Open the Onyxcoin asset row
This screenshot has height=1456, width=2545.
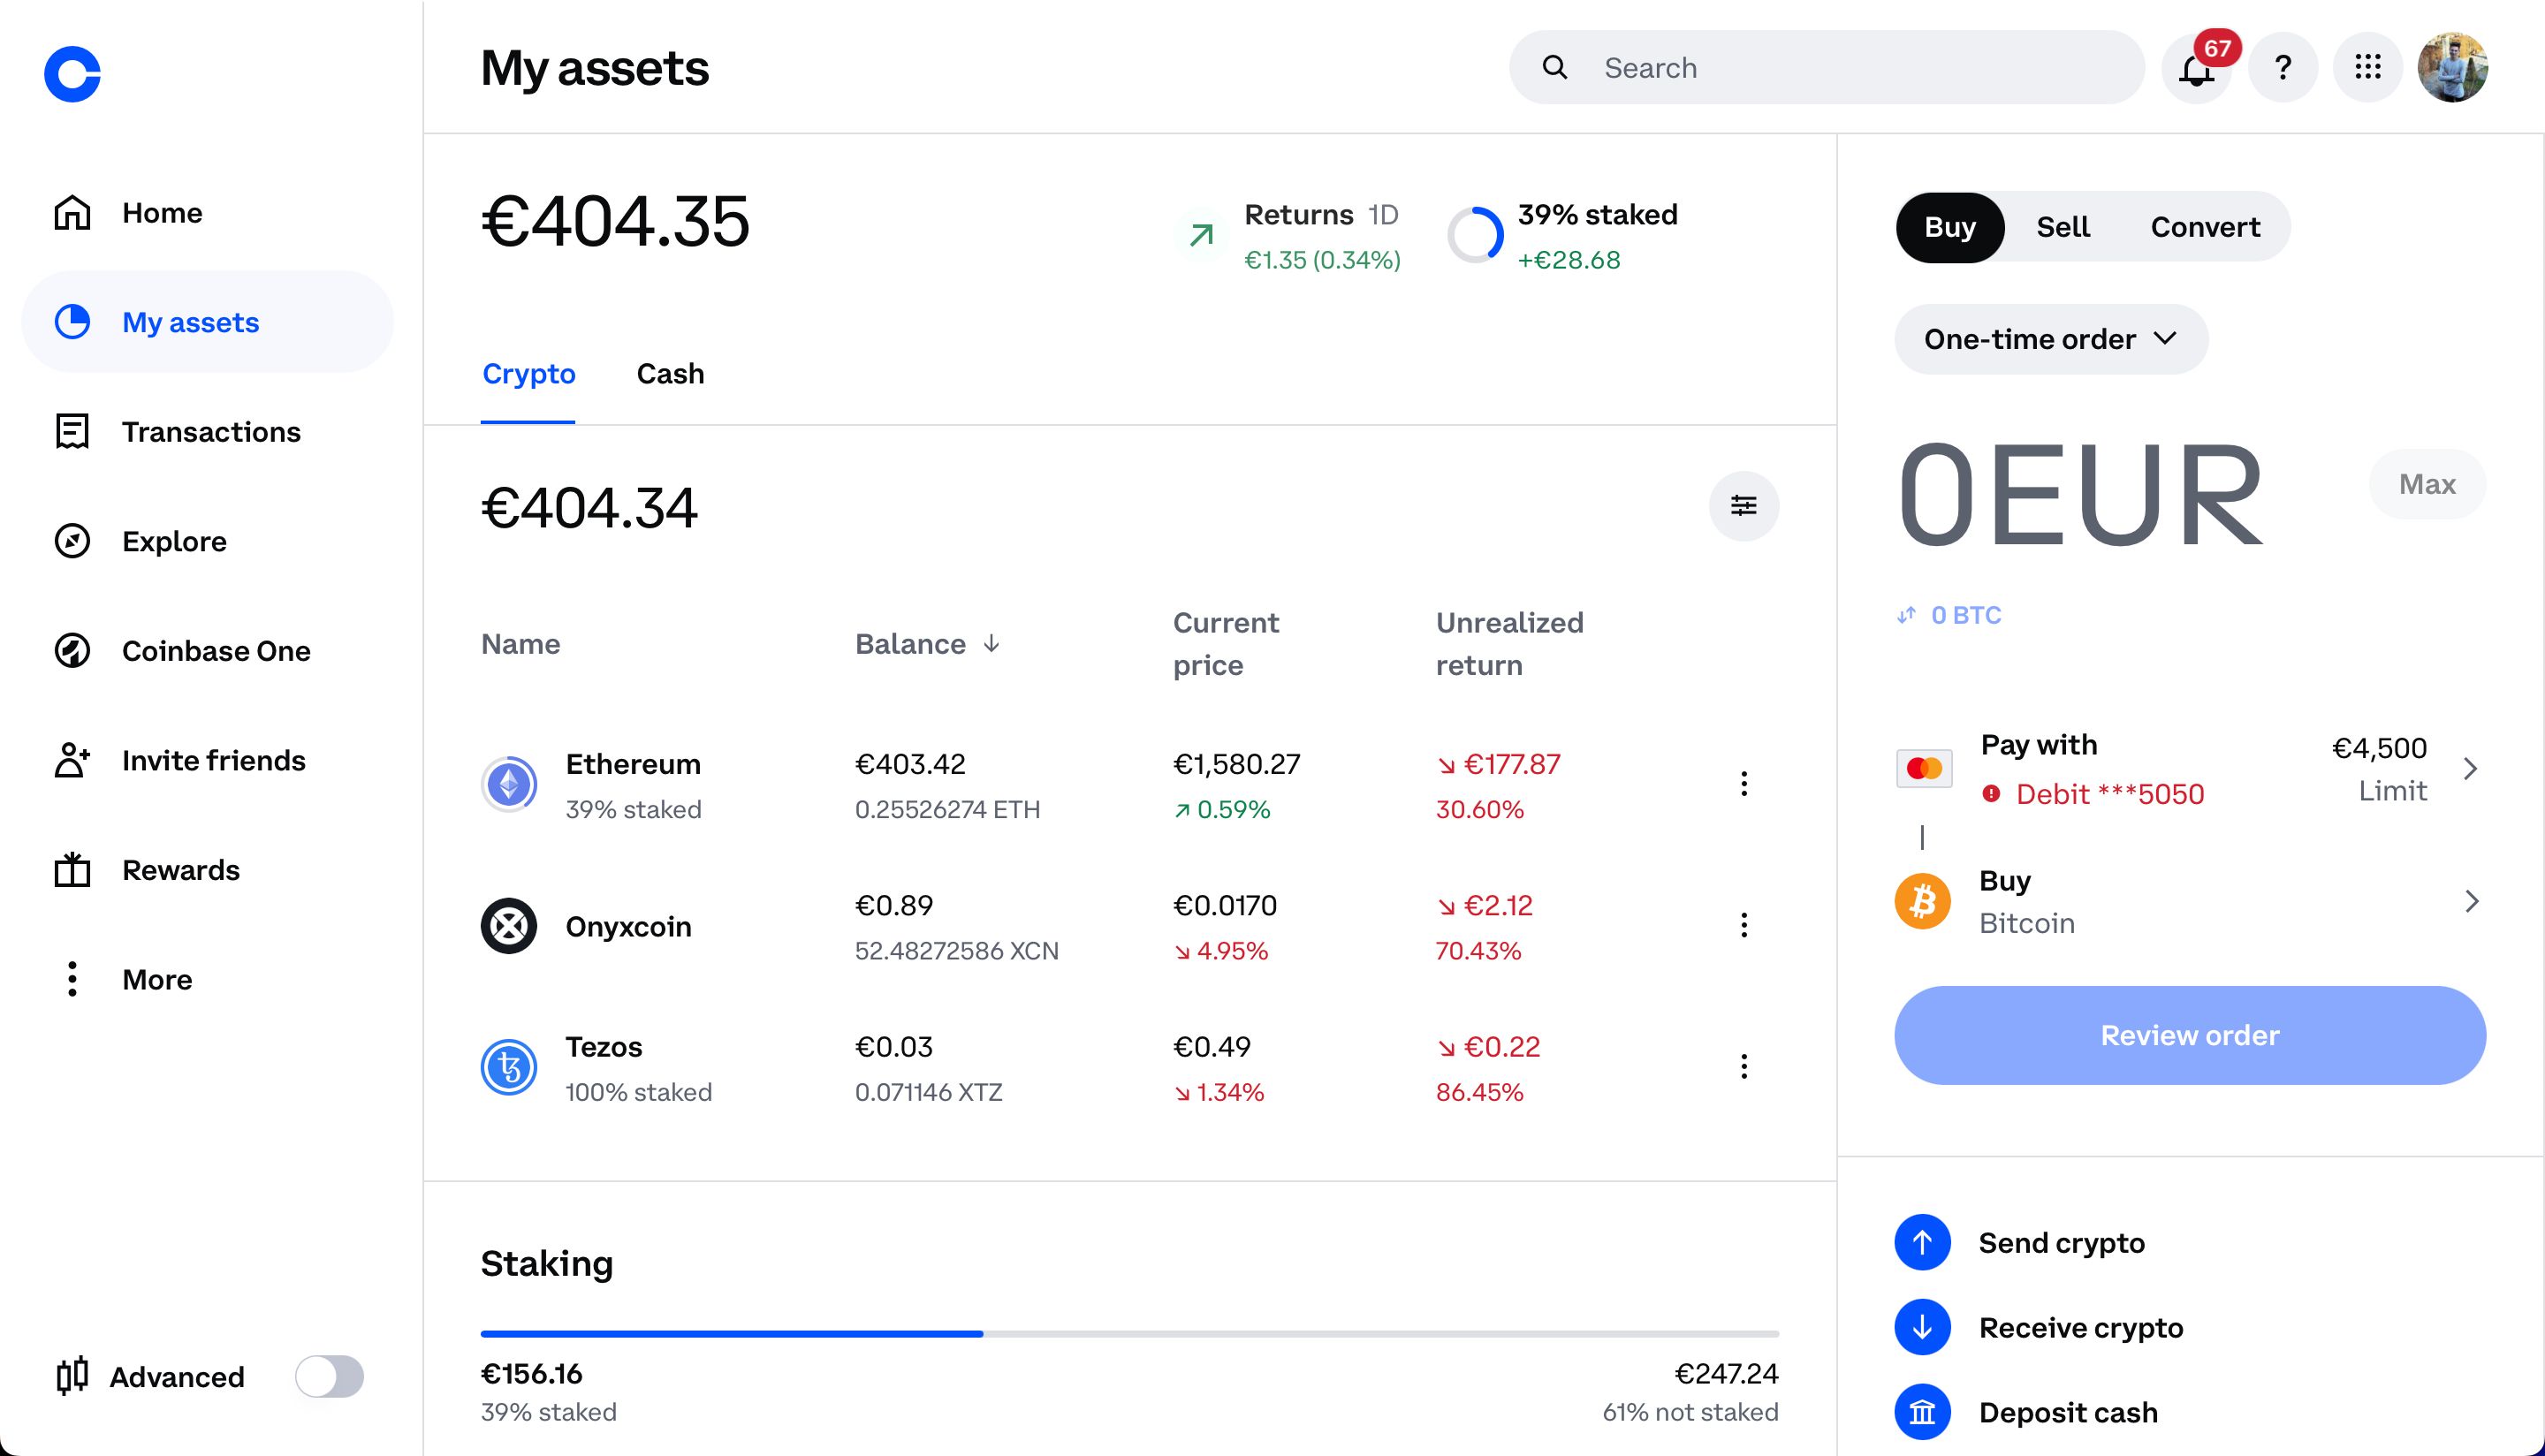pyautogui.click(x=1129, y=926)
